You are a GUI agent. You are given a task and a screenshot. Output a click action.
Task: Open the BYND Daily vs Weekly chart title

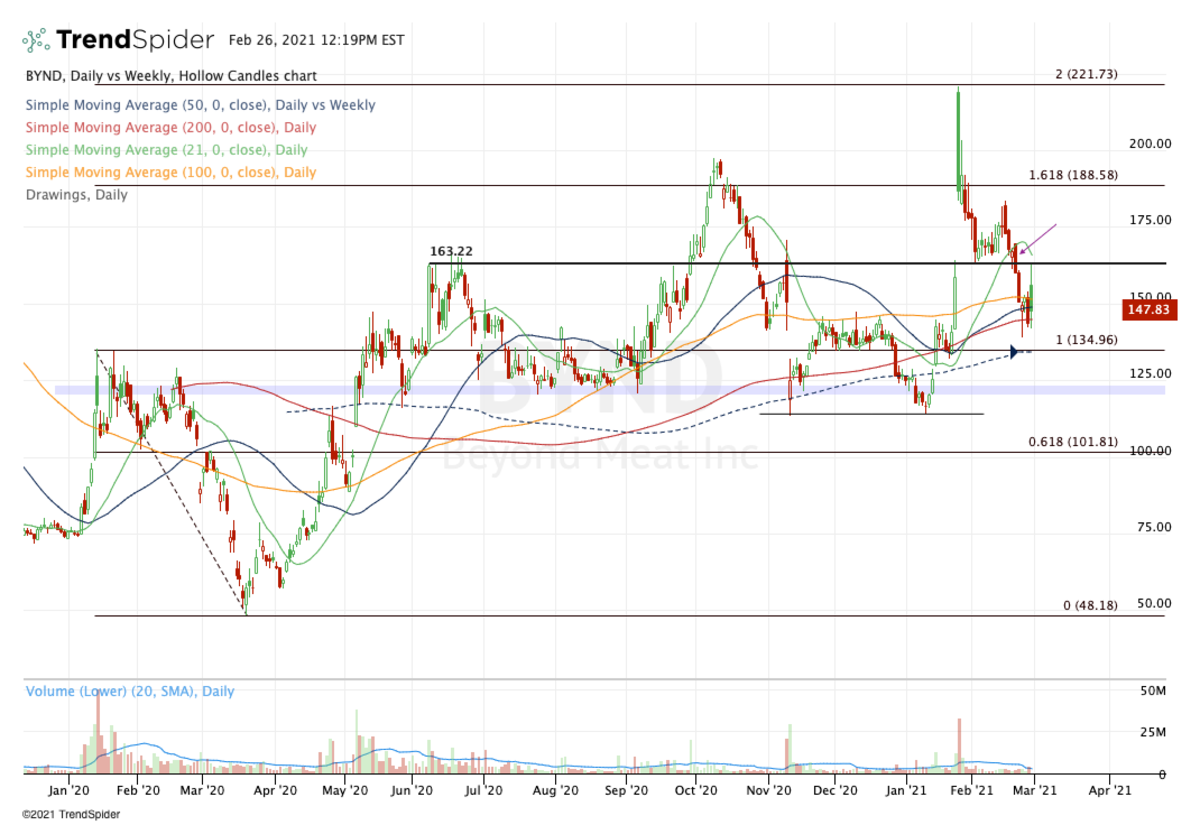(x=170, y=76)
